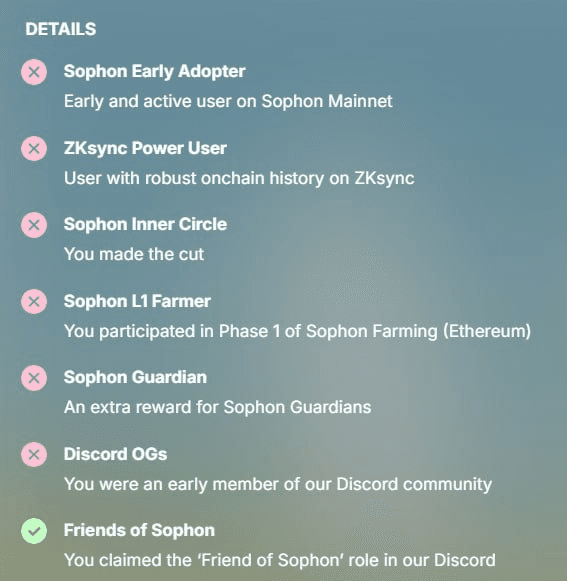Select the ZKsync Power User title
Image resolution: width=567 pixels, height=581 pixels.
(x=145, y=148)
